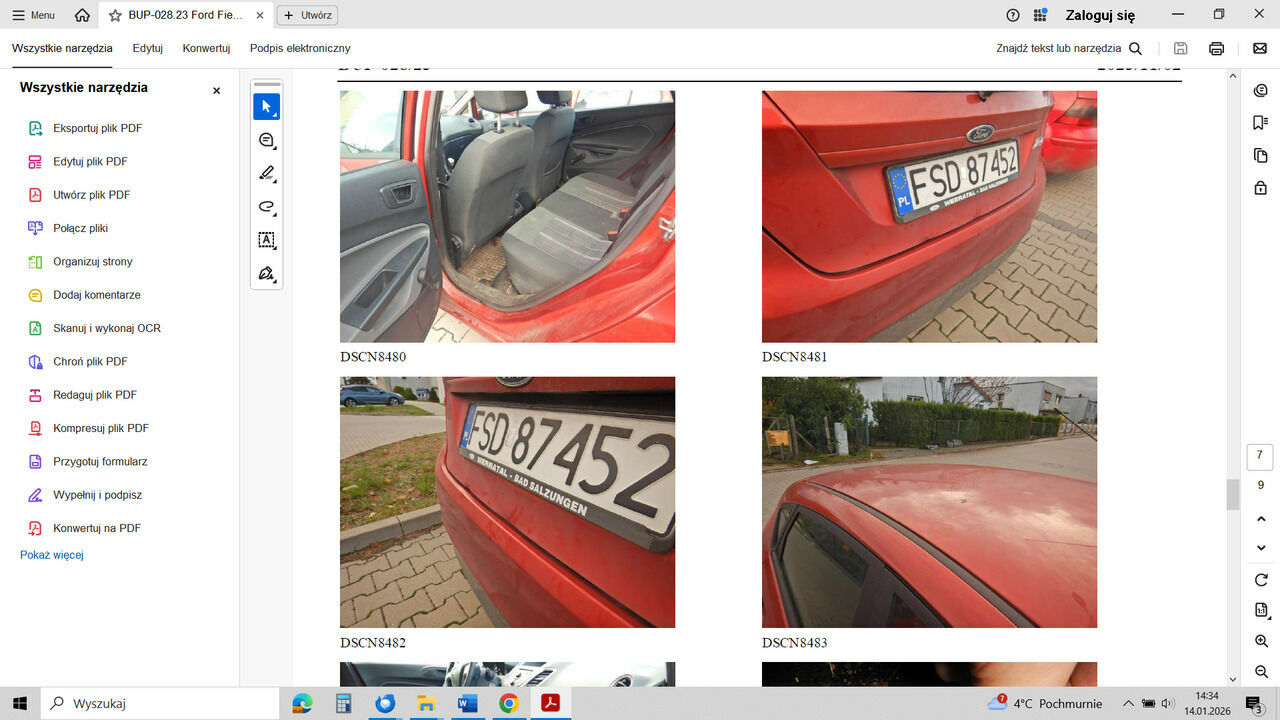Image resolution: width=1280 pixels, height=720 pixels.
Task: Click Zaloguj się to sign in
Action: [1100, 15]
